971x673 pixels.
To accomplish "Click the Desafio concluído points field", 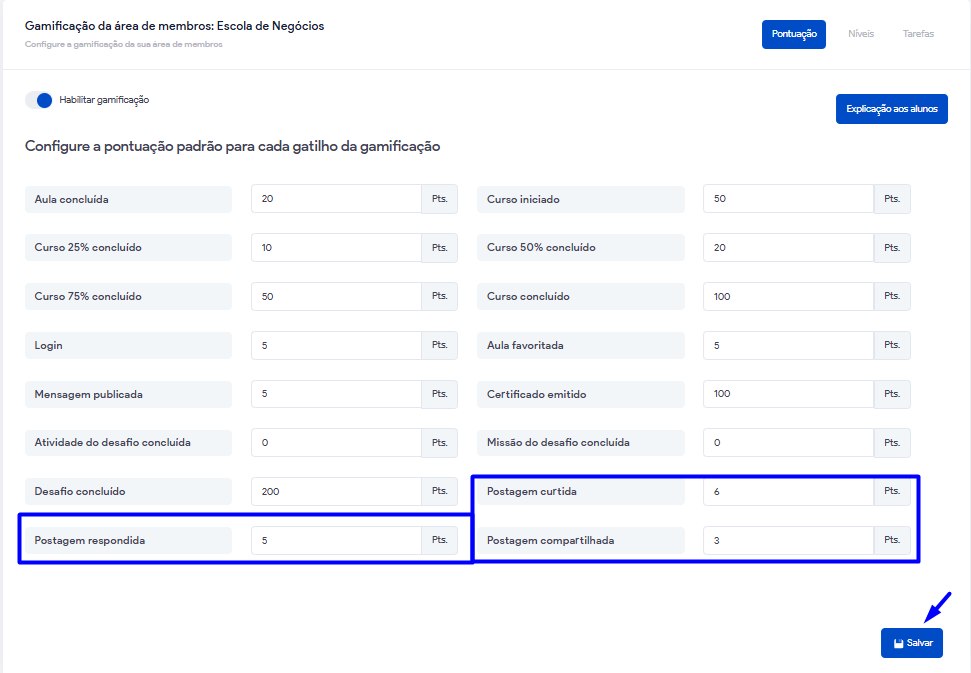I will click(335, 492).
